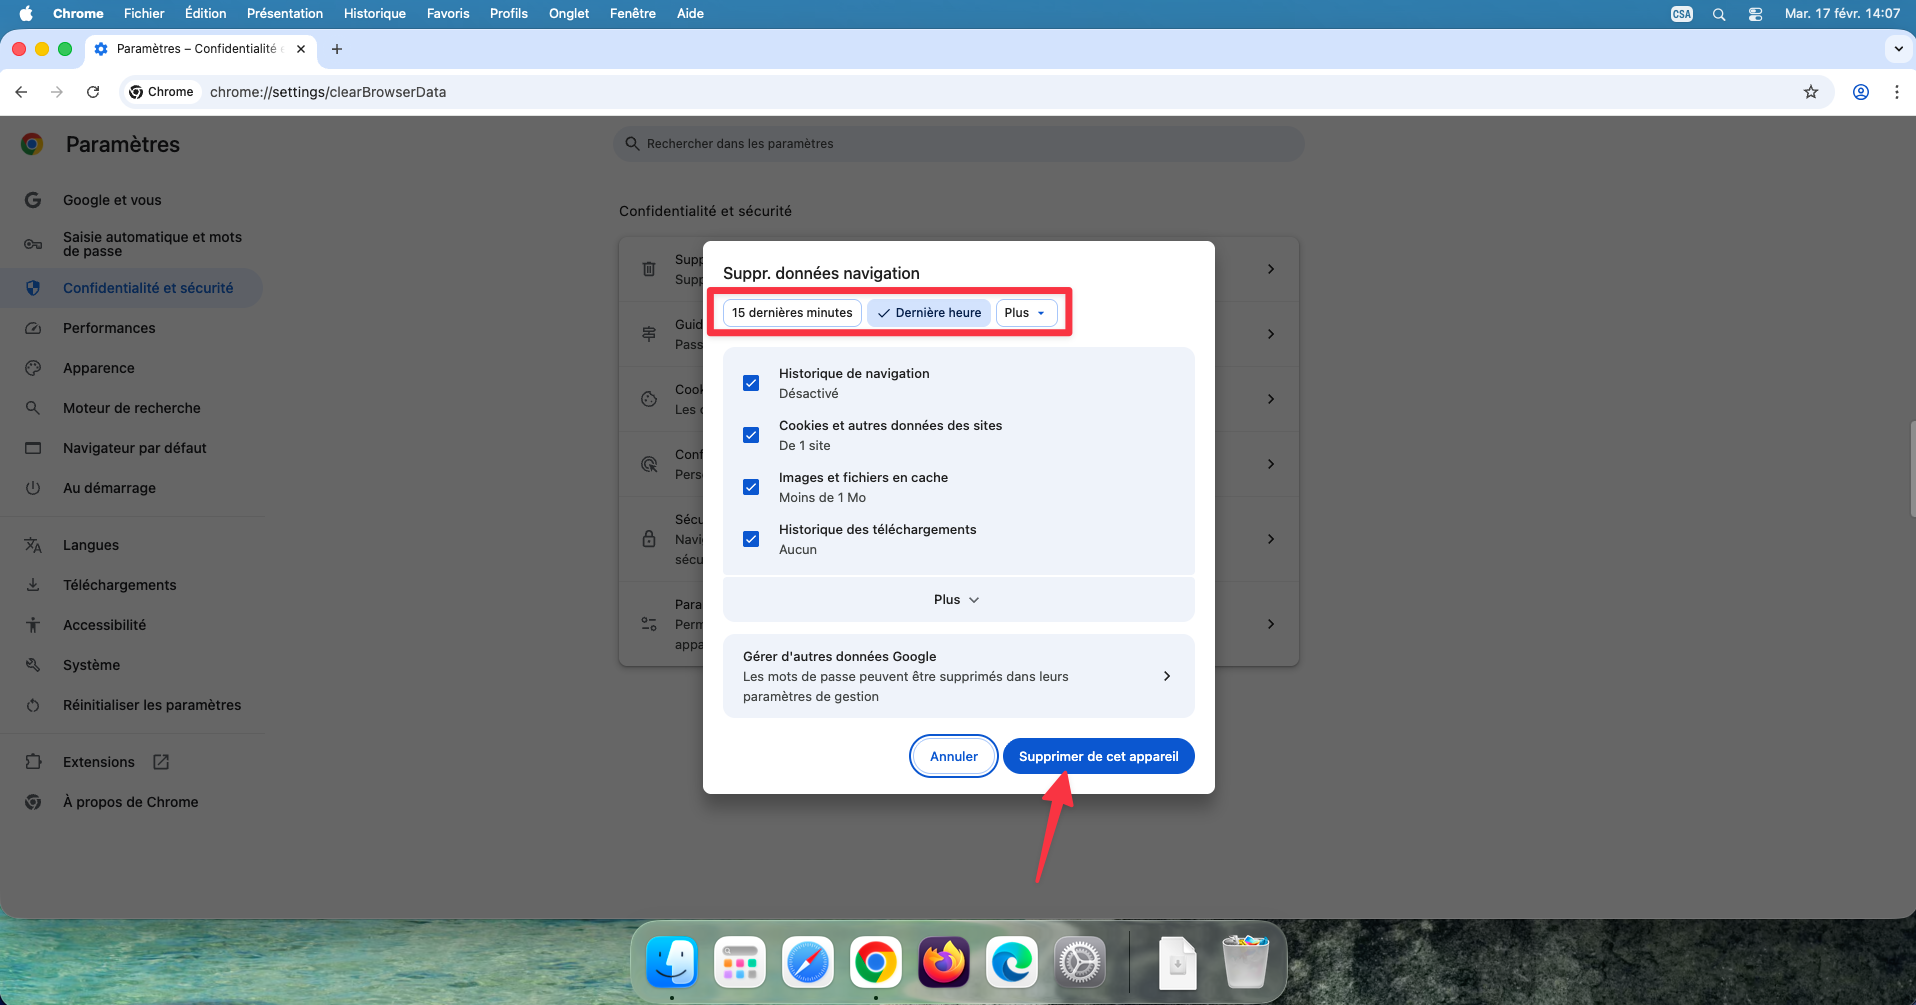Open Navigateur par défaut settings
Screen dimensions: 1916x1005
pos(131,448)
